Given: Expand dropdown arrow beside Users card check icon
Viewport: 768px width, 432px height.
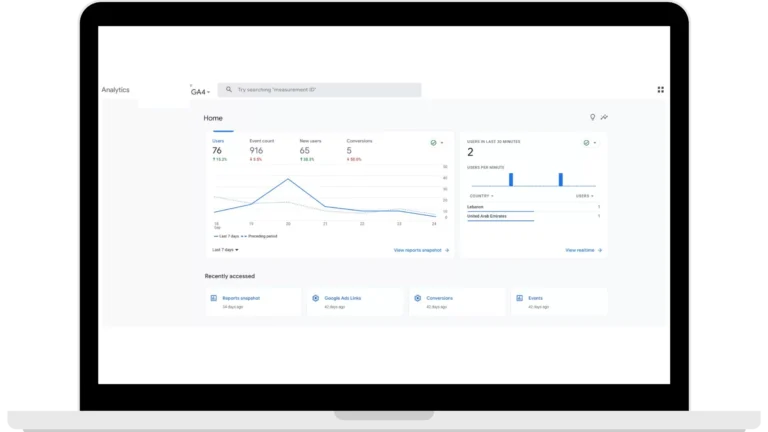Looking at the screenshot, I should 442,143.
